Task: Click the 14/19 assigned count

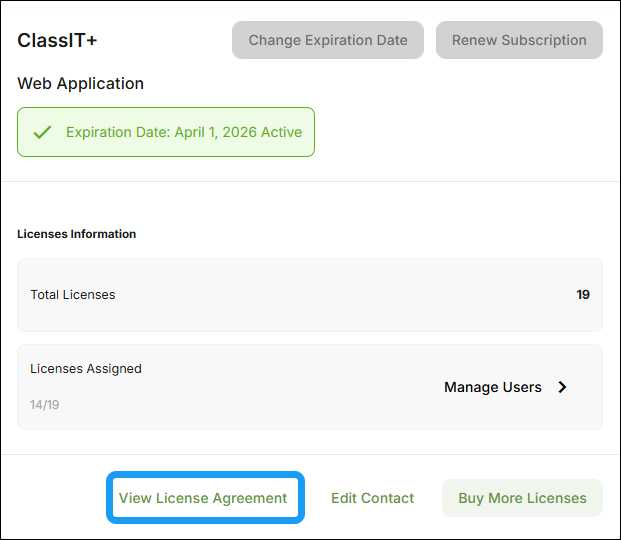Action: coord(44,405)
